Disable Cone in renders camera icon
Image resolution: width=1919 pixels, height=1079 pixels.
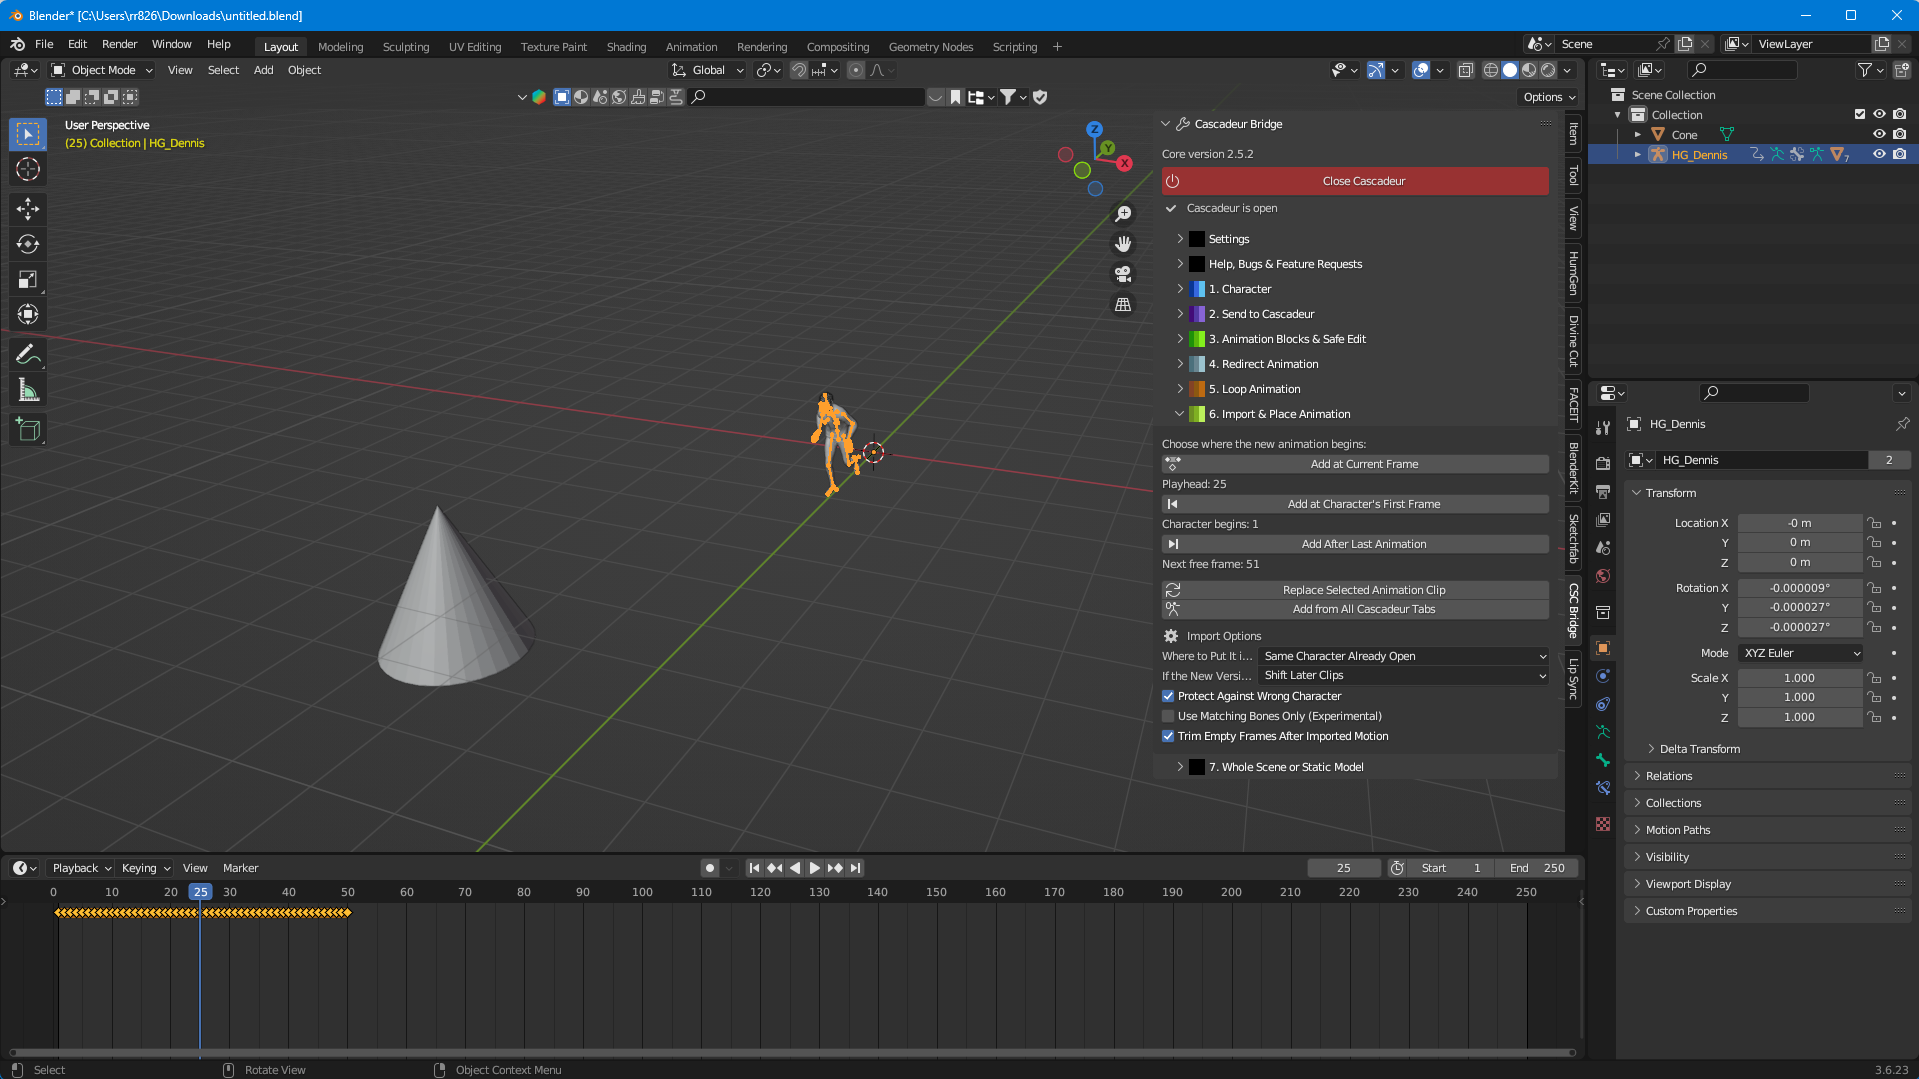(1899, 135)
